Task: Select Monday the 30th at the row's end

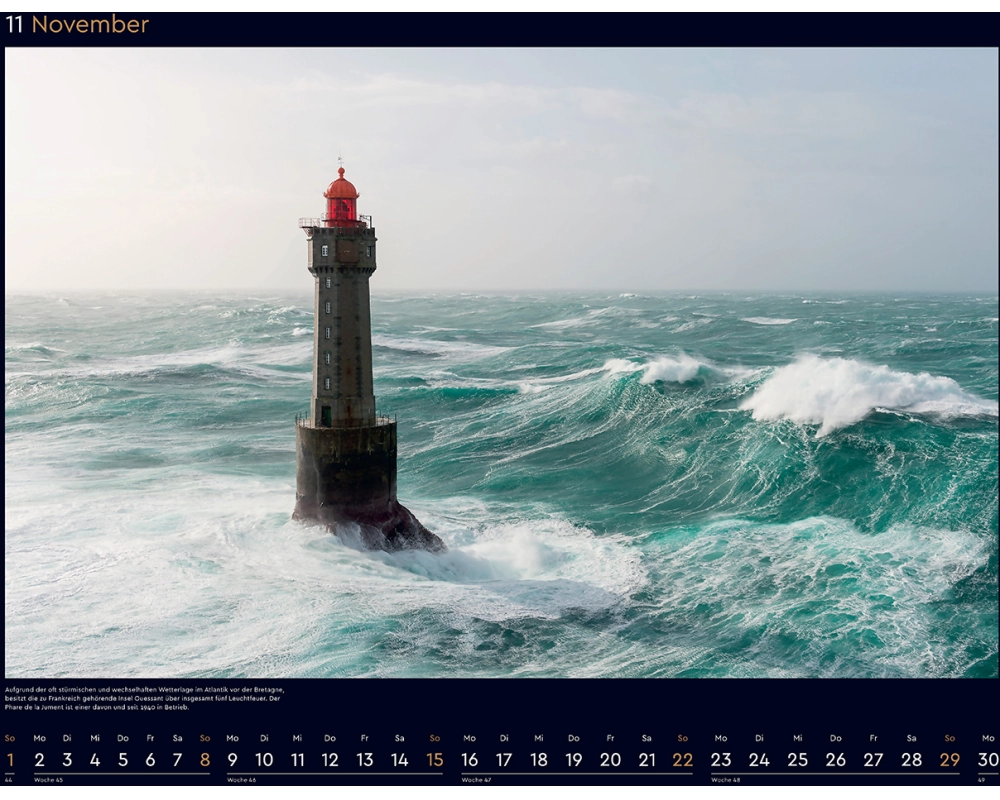Action: click(x=988, y=760)
